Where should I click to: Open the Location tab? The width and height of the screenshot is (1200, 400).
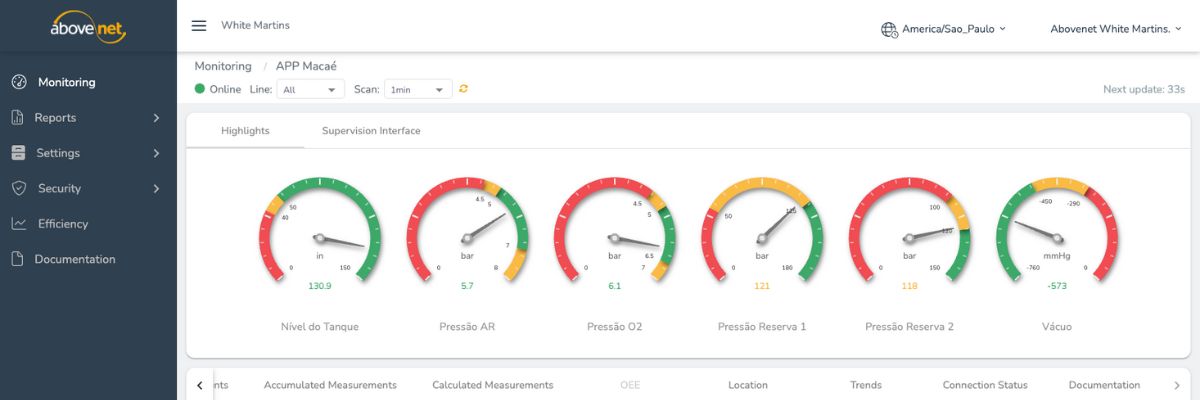point(748,385)
